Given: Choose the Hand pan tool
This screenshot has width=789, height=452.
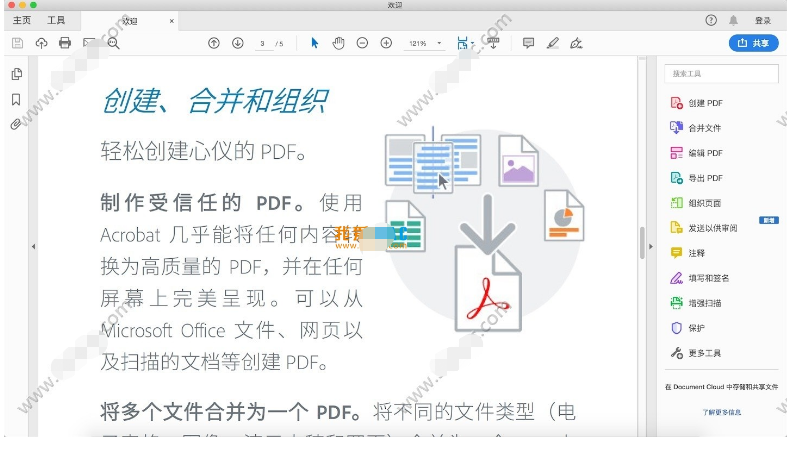Looking at the screenshot, I should tap(338, 43).
